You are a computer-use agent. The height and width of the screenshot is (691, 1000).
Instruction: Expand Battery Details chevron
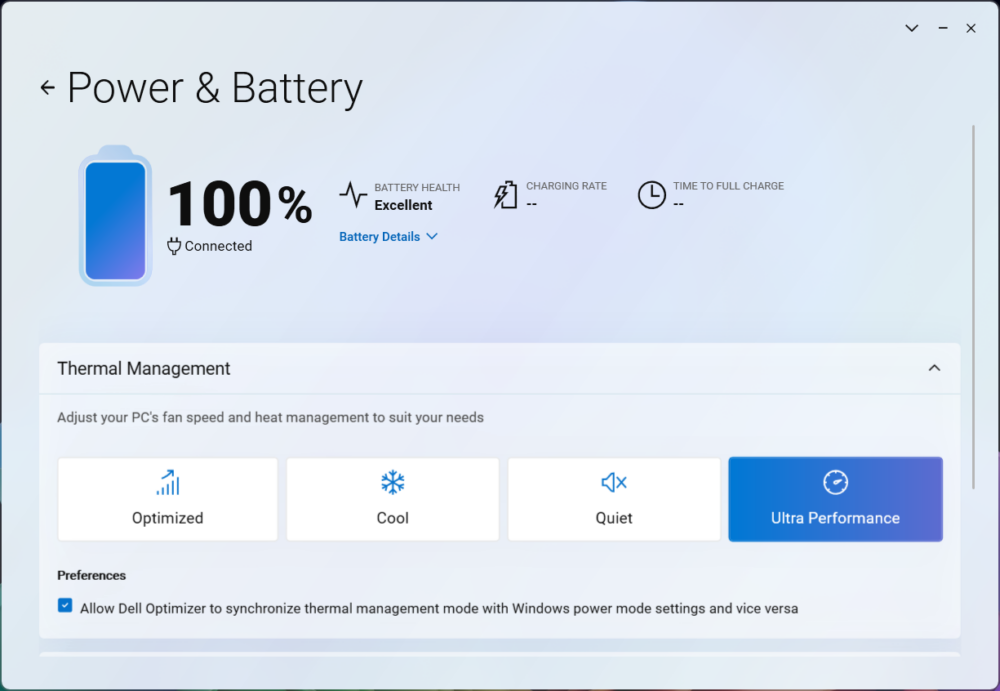tap(432, 237)
